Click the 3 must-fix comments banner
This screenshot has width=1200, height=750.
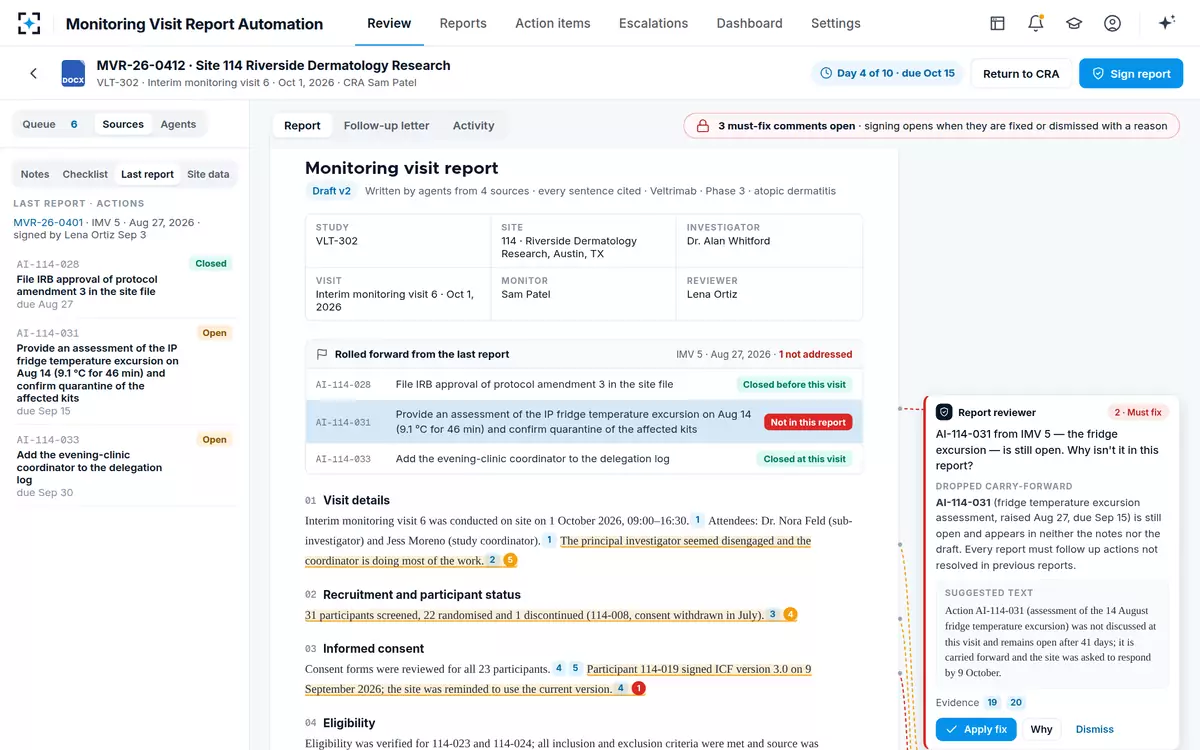tap(932, 126)
